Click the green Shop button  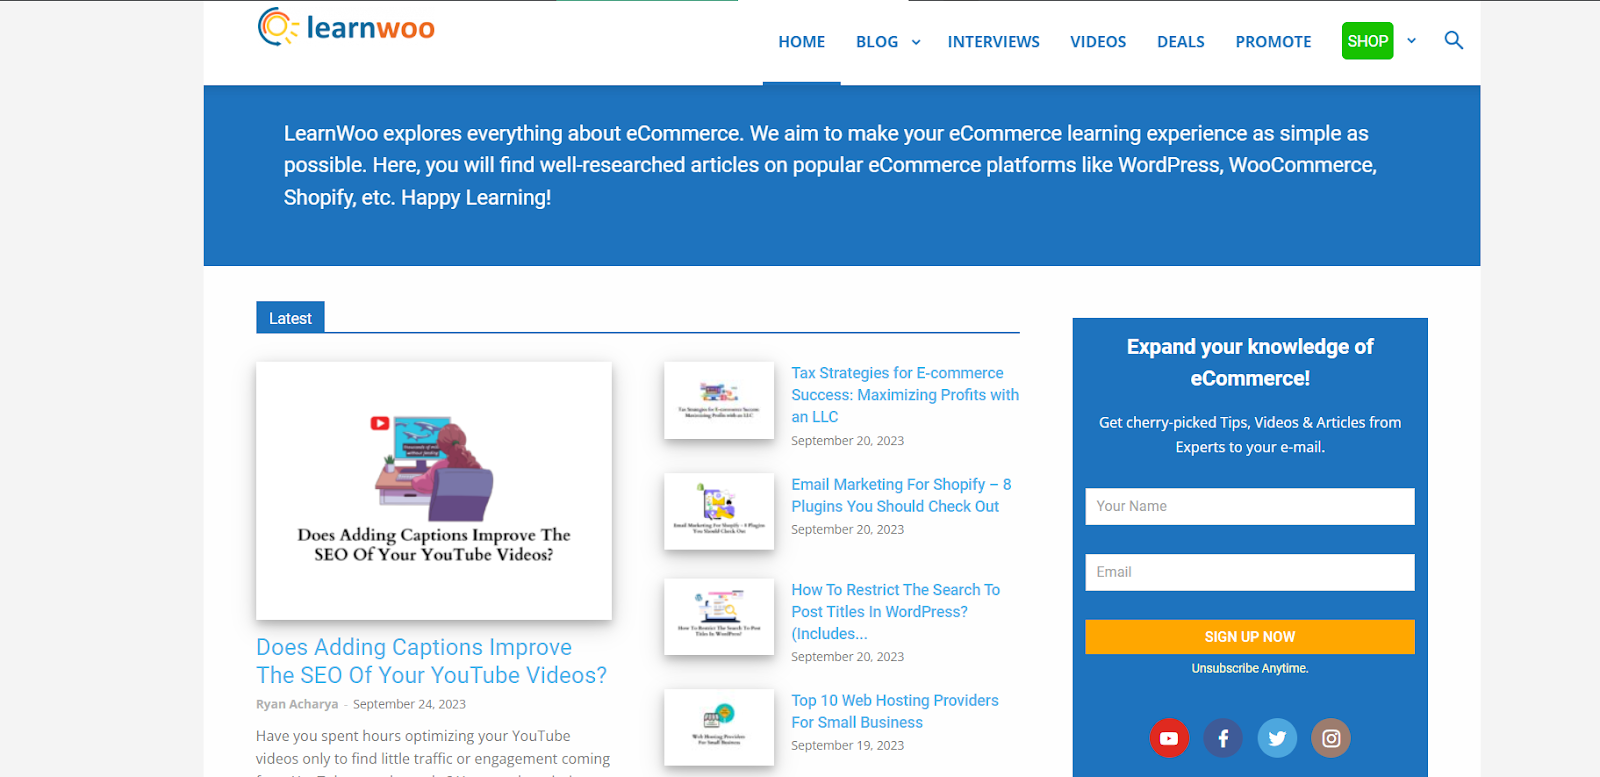(x=1368, y=41)
